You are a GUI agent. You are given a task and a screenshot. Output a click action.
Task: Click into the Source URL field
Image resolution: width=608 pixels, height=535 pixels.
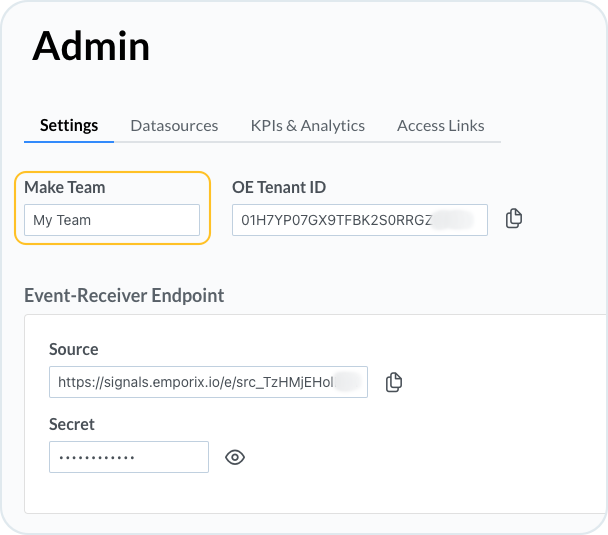coord(190,382)
